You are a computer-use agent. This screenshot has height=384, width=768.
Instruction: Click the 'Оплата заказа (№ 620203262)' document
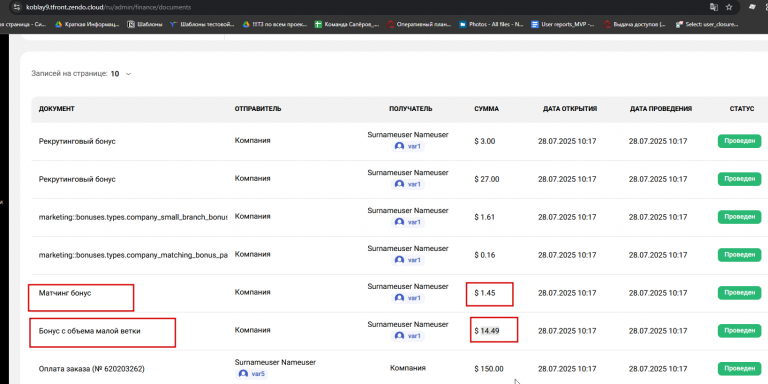92,369
